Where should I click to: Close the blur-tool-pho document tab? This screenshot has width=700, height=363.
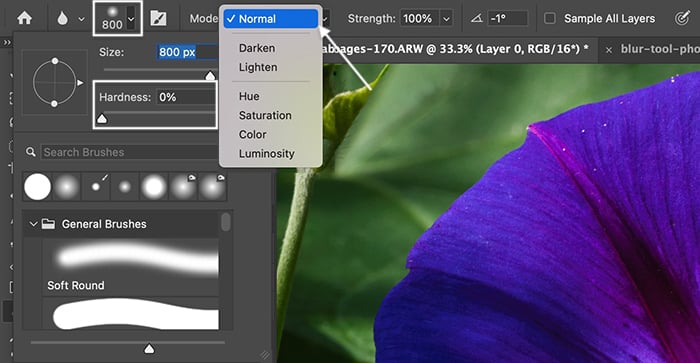608,50
